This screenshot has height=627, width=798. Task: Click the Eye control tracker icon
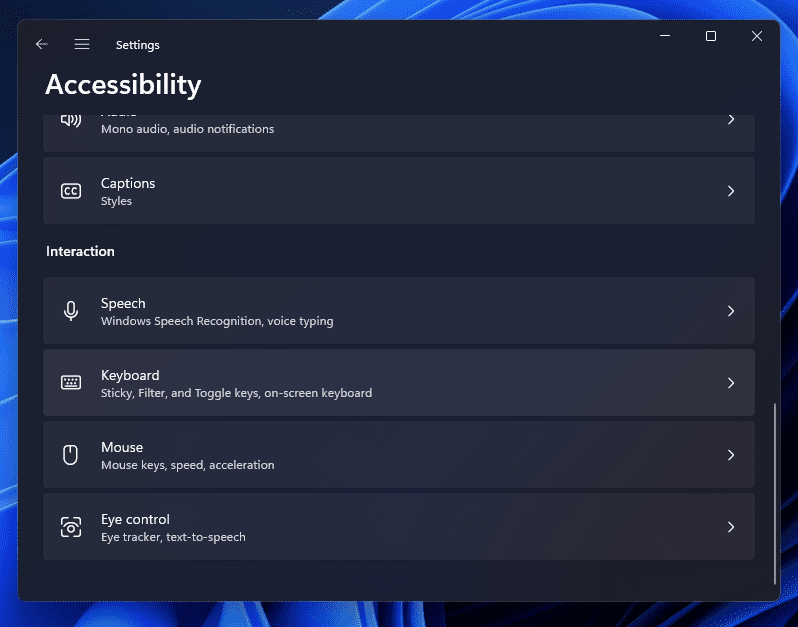pos(71,527)
